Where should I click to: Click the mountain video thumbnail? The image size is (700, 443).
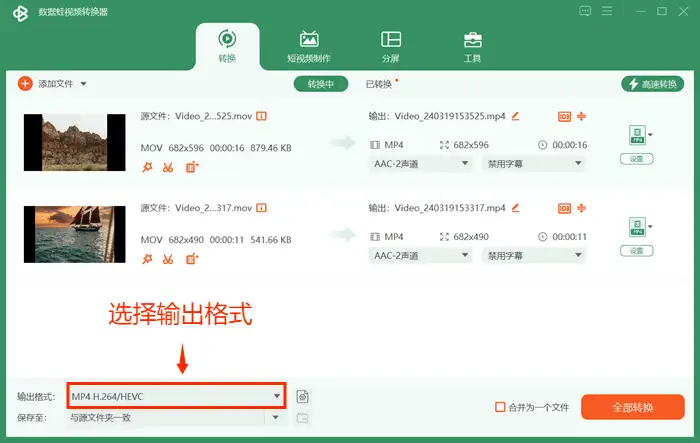(x=75, y=142)
